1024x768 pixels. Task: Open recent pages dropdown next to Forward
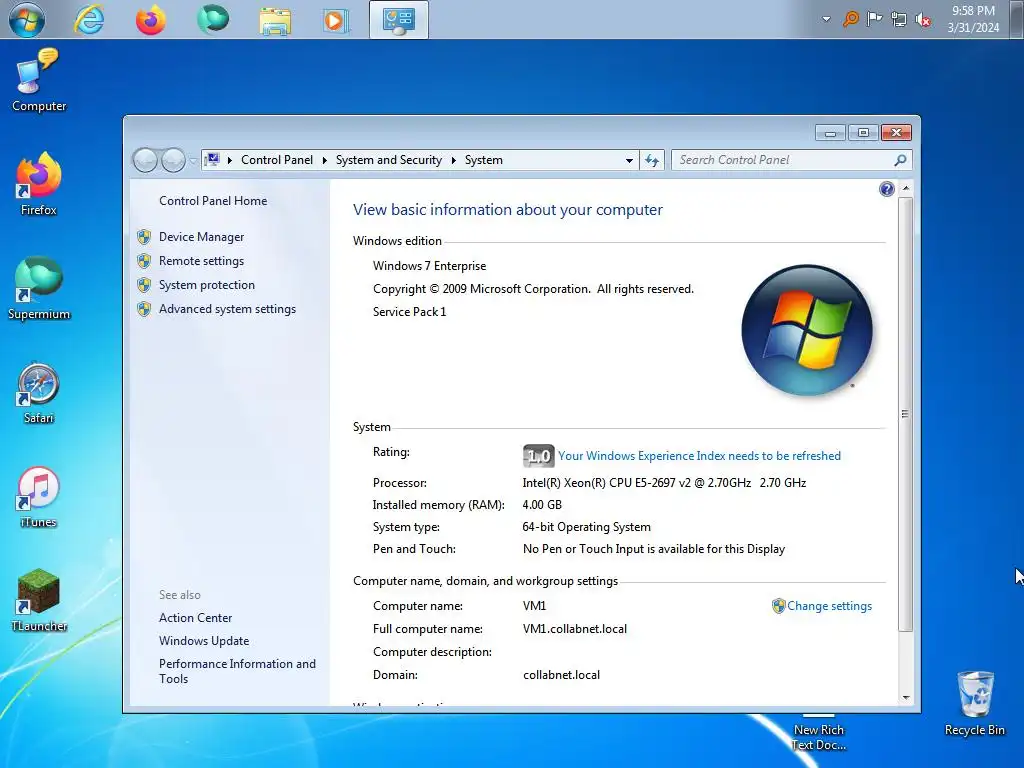193,160
